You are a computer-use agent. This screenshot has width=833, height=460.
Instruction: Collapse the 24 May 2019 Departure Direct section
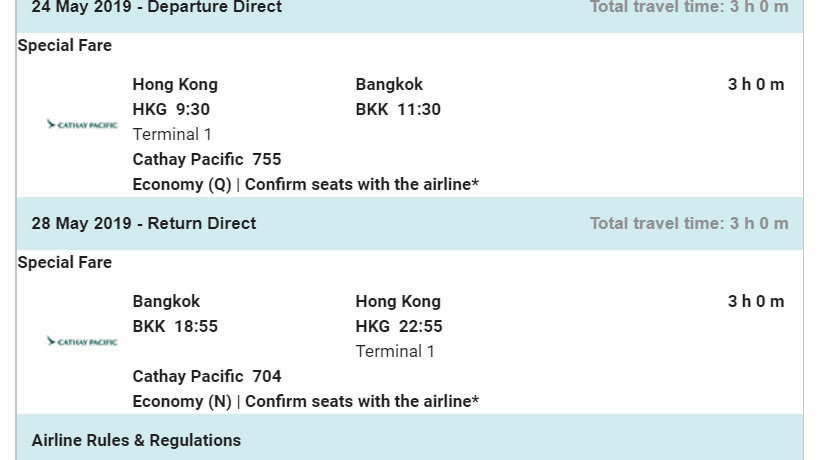156,8
